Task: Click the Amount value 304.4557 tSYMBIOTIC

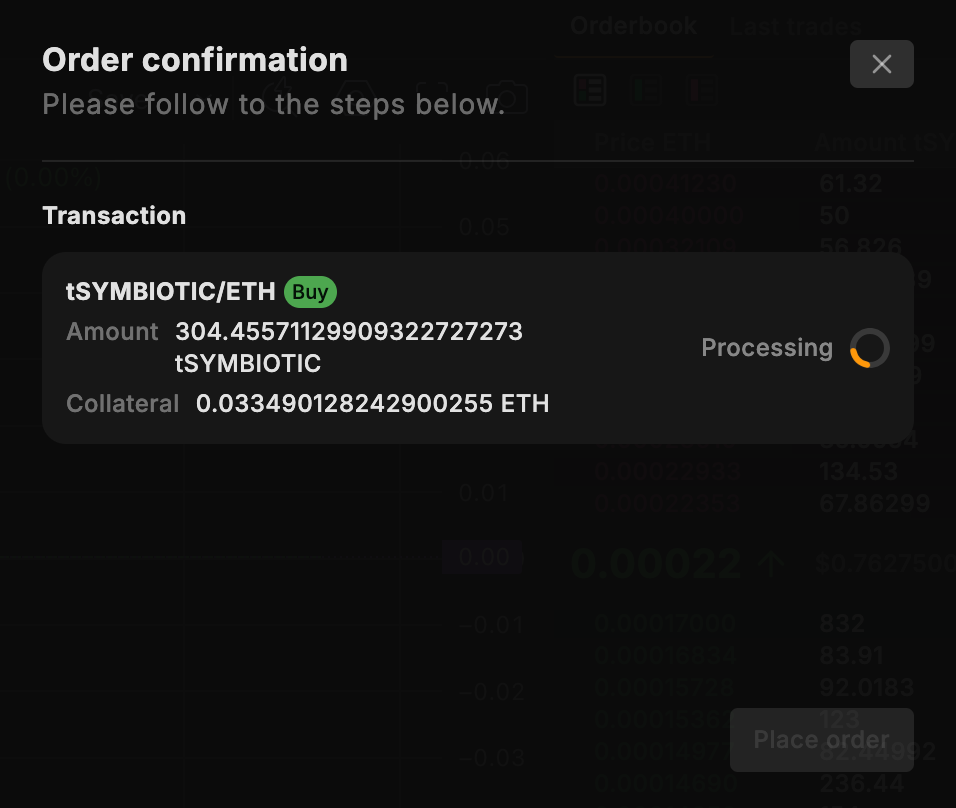Action: pos(348,347)
